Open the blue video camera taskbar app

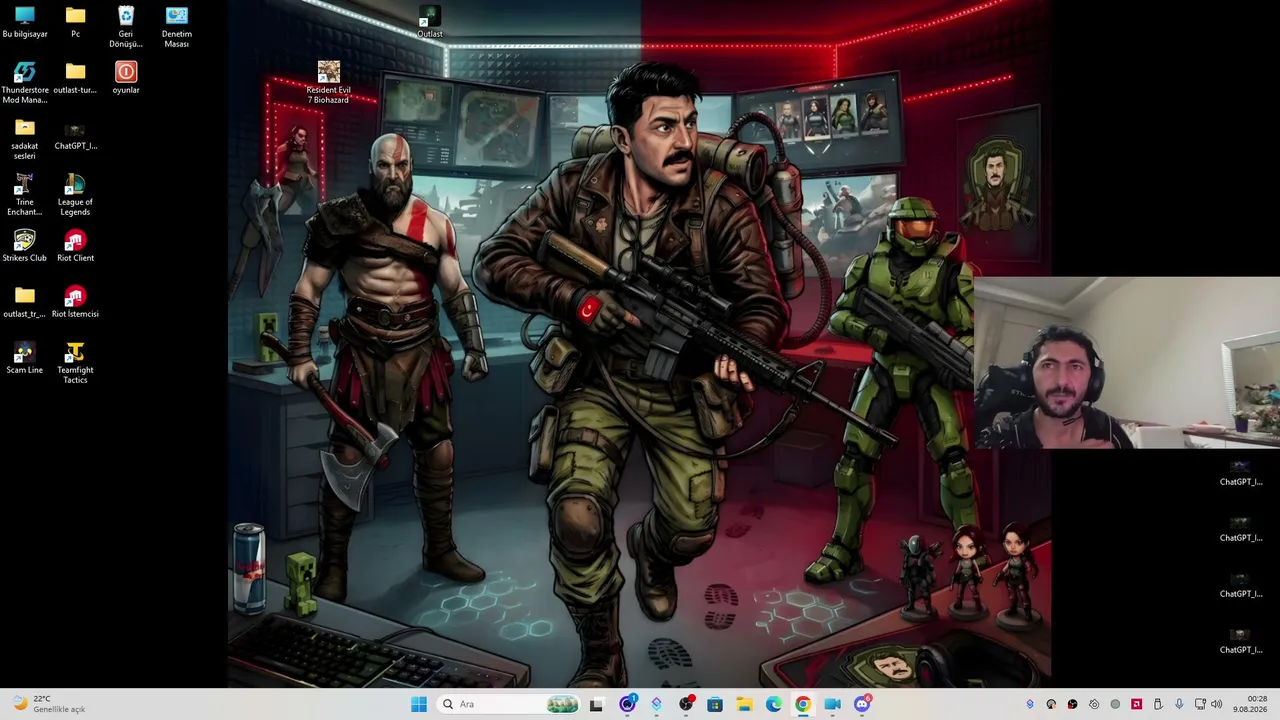click(832, 704)
